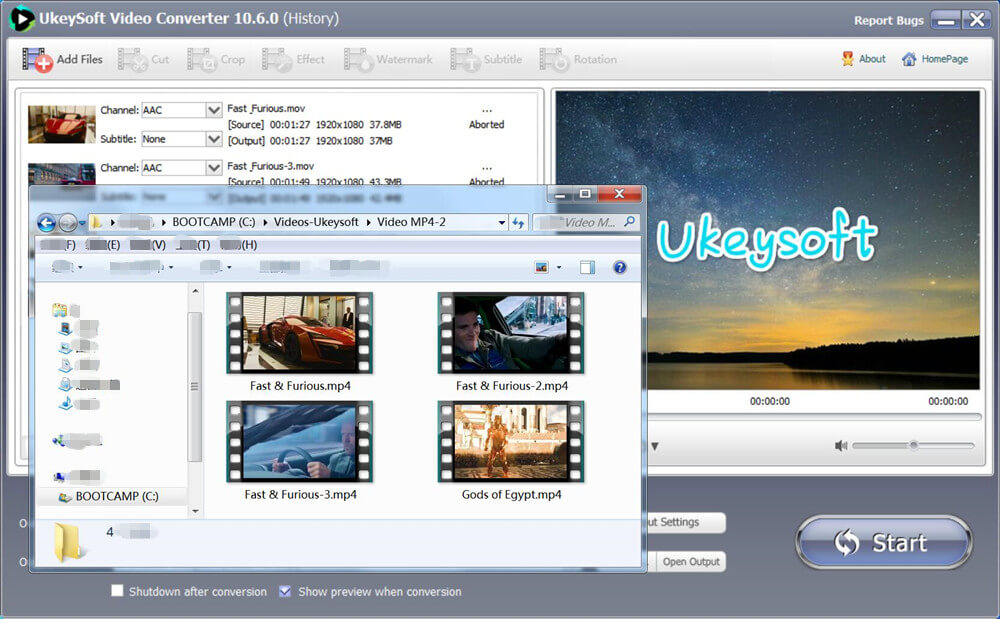Click the preview playback progress bar
This screenshot has height=619, width=1000.
pyautogui.click(x=814, y=417)
